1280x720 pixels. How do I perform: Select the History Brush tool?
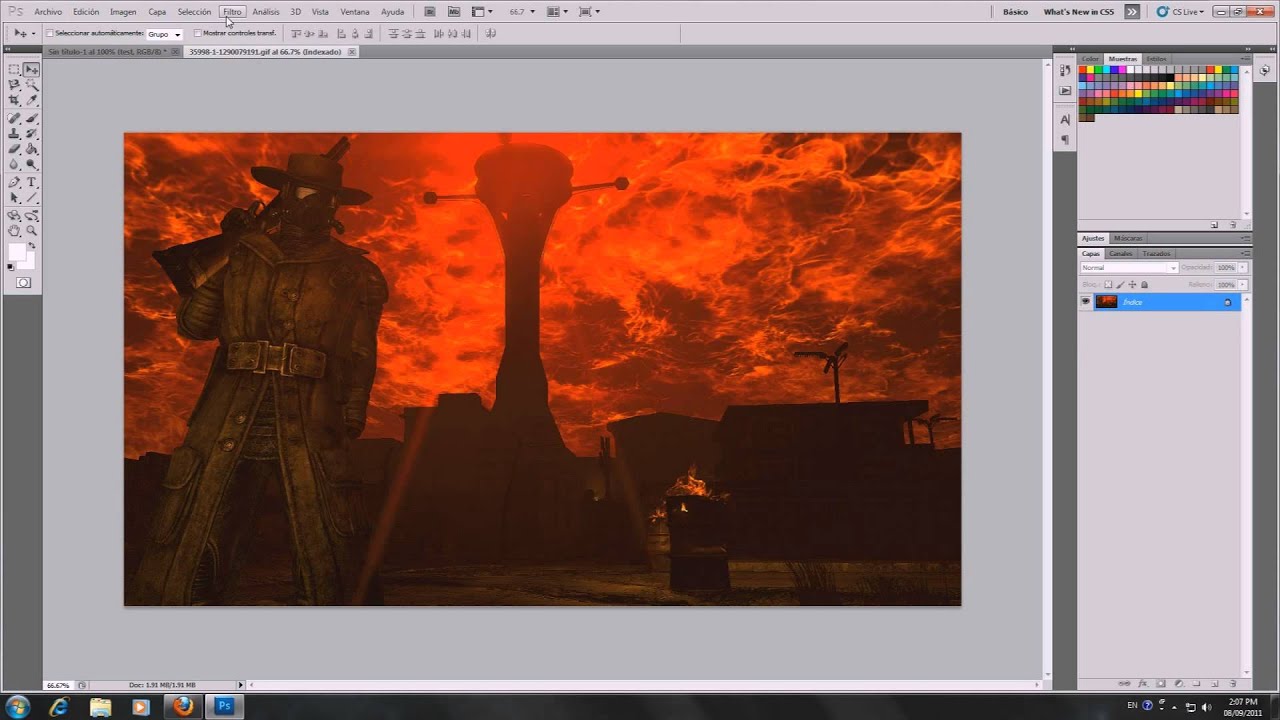(32, 133)
